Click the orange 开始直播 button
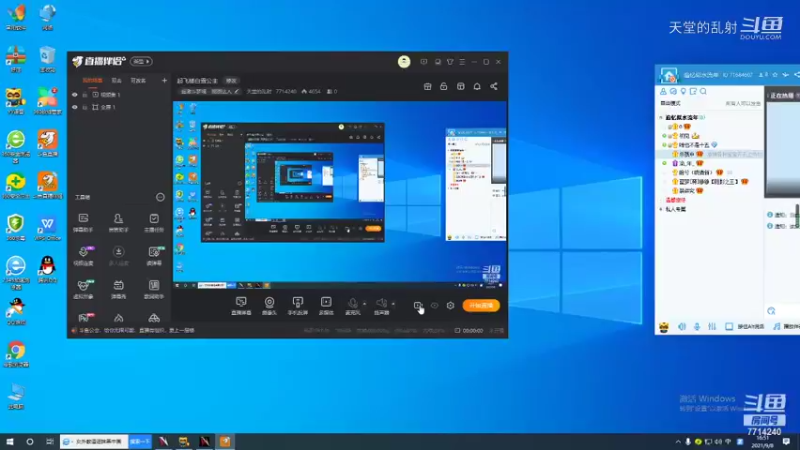 481,306
